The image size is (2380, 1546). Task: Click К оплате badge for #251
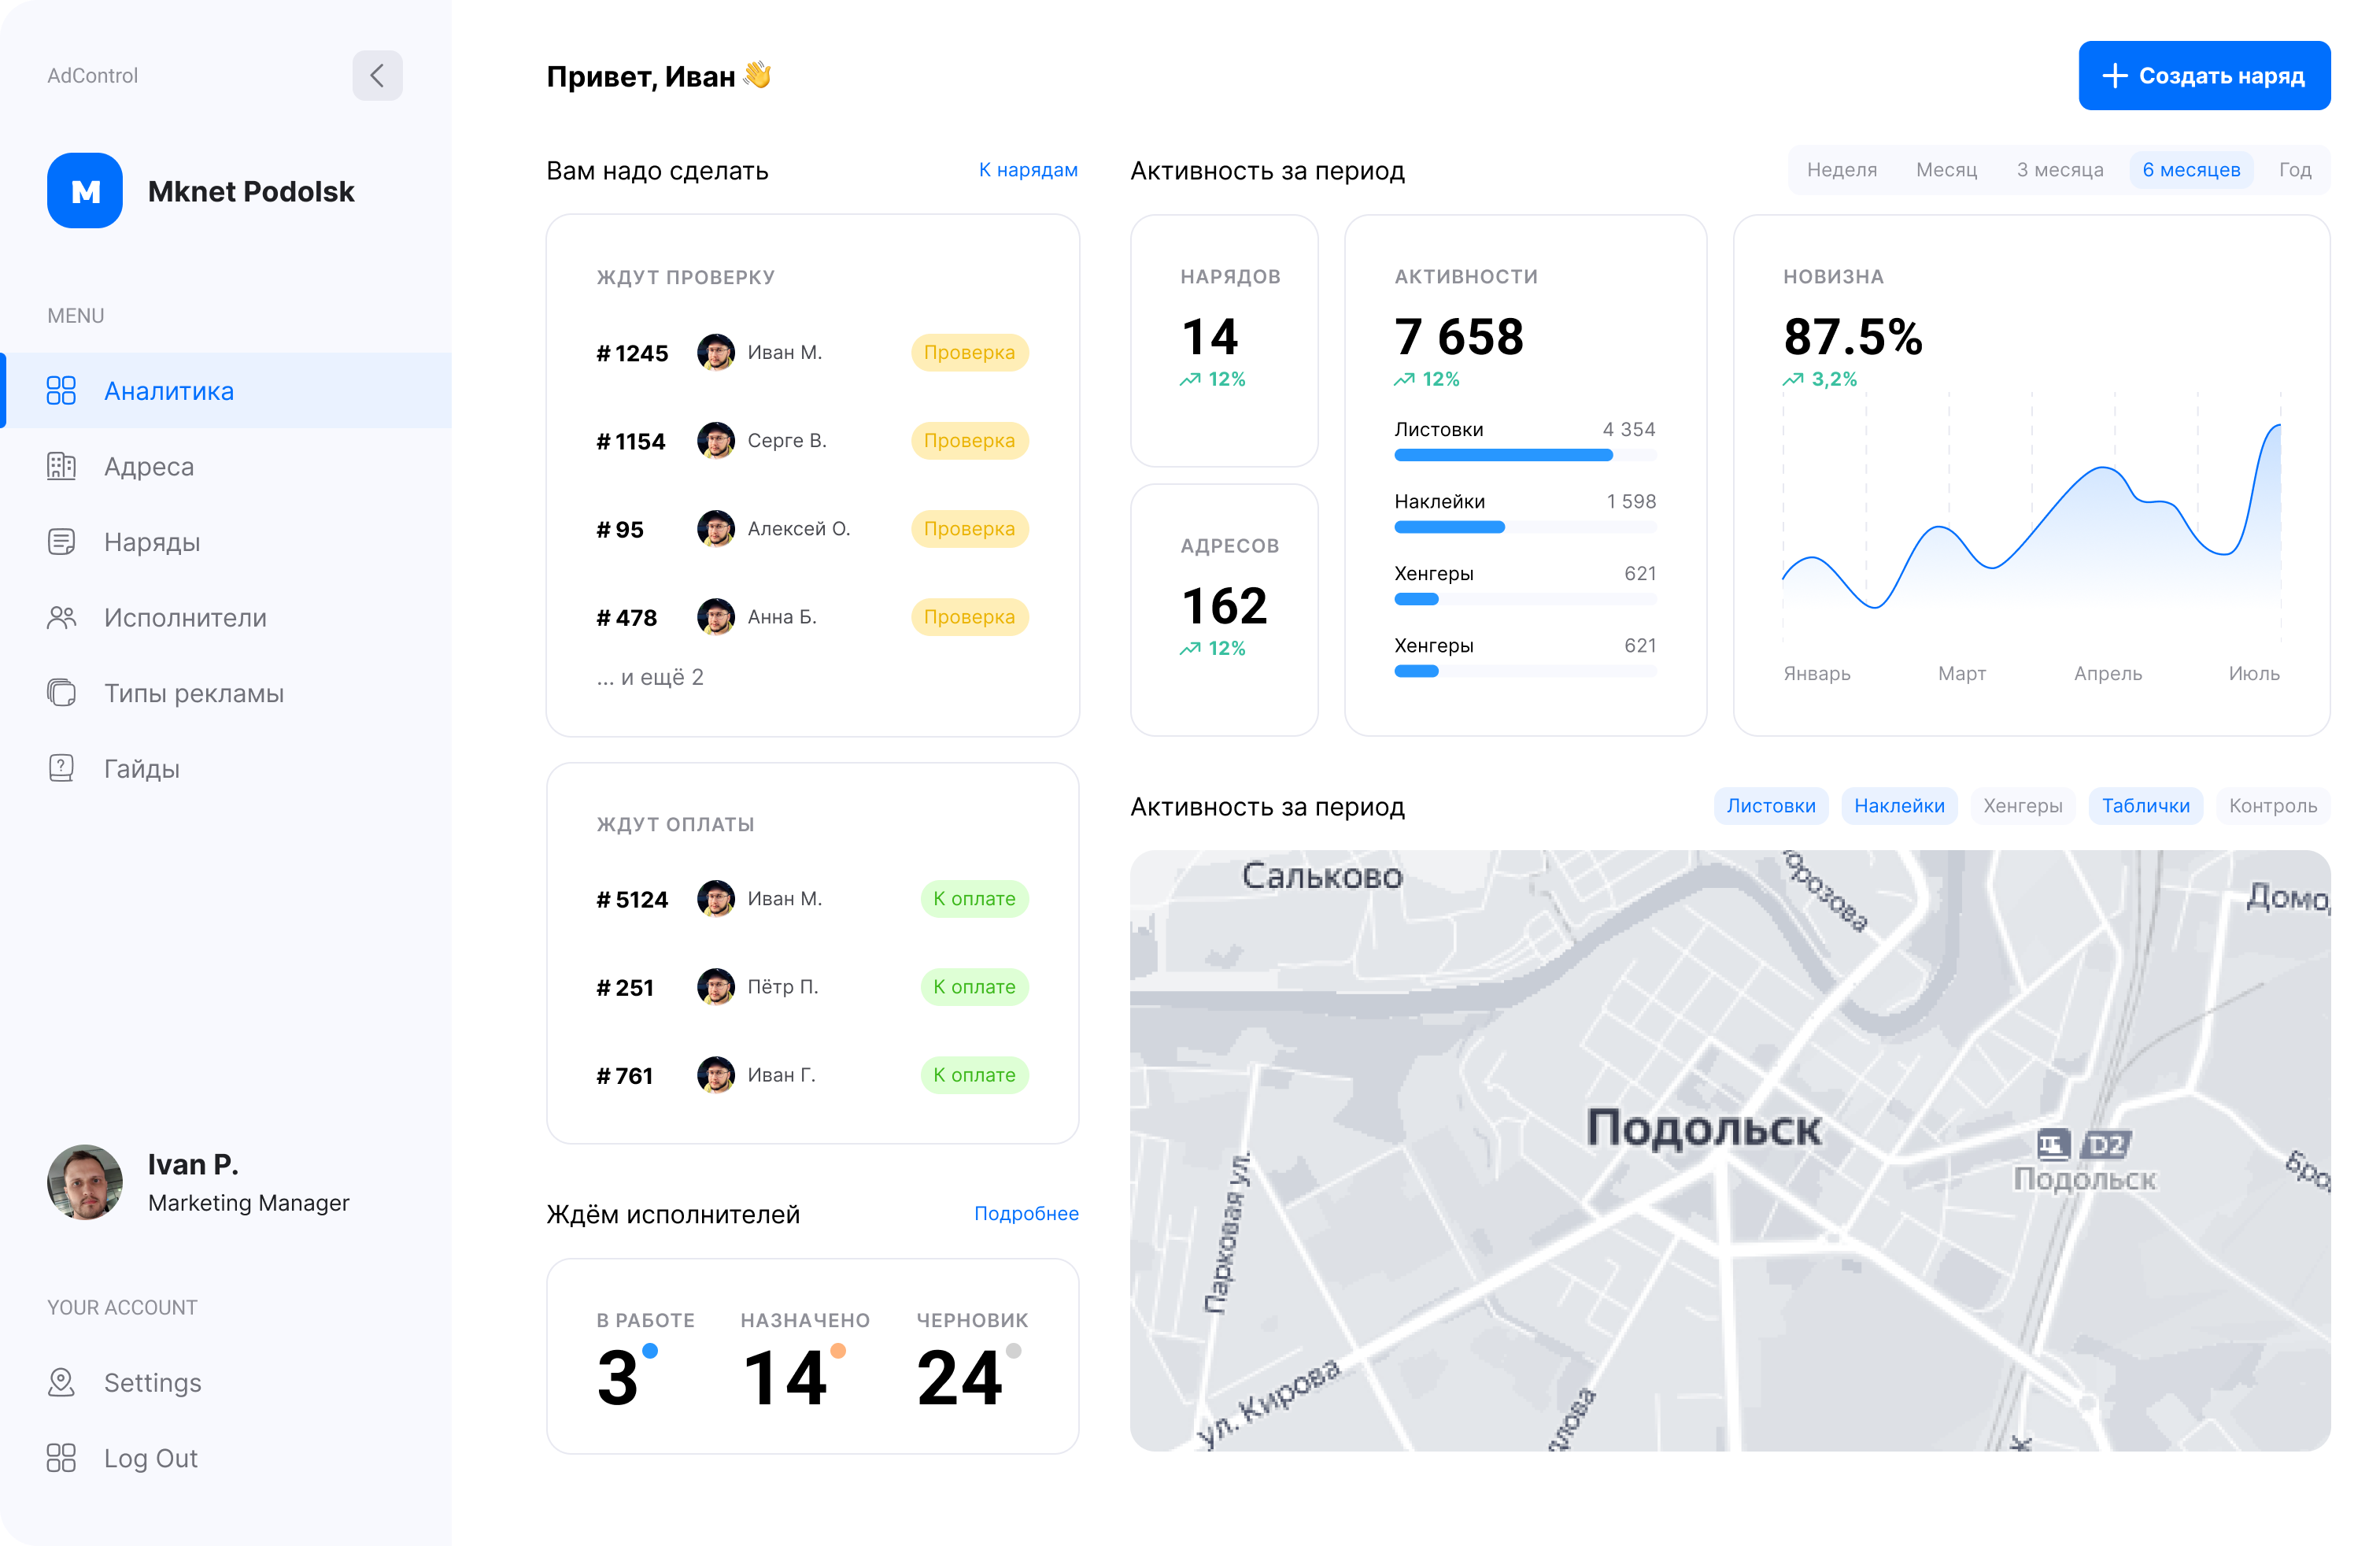[974, 986]
